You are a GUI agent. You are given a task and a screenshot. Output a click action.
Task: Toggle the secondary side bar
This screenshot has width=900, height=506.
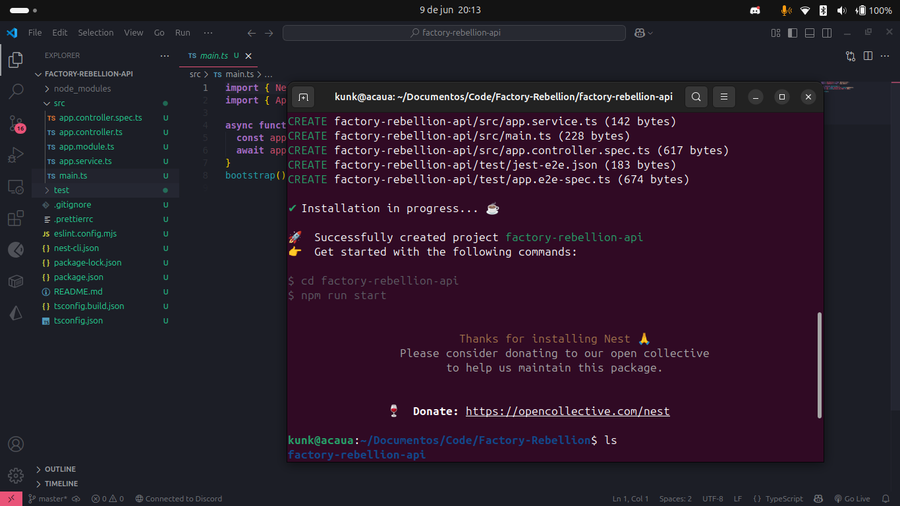pos(827,33)
